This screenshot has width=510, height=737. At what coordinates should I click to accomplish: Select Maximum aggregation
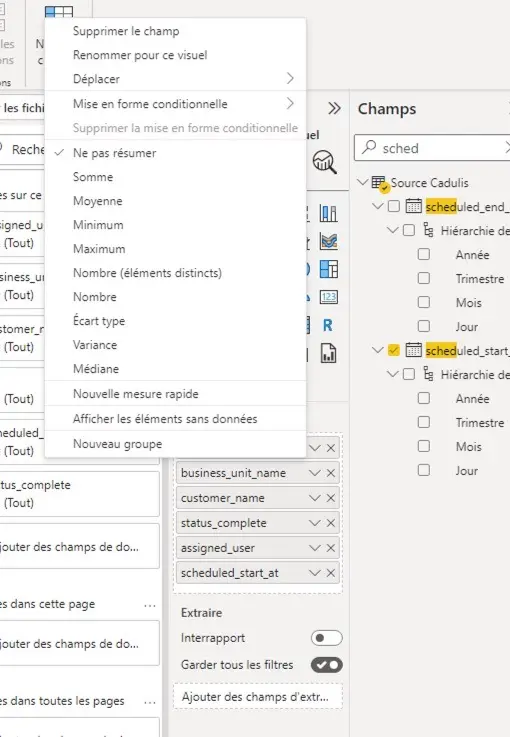(175, 249)
